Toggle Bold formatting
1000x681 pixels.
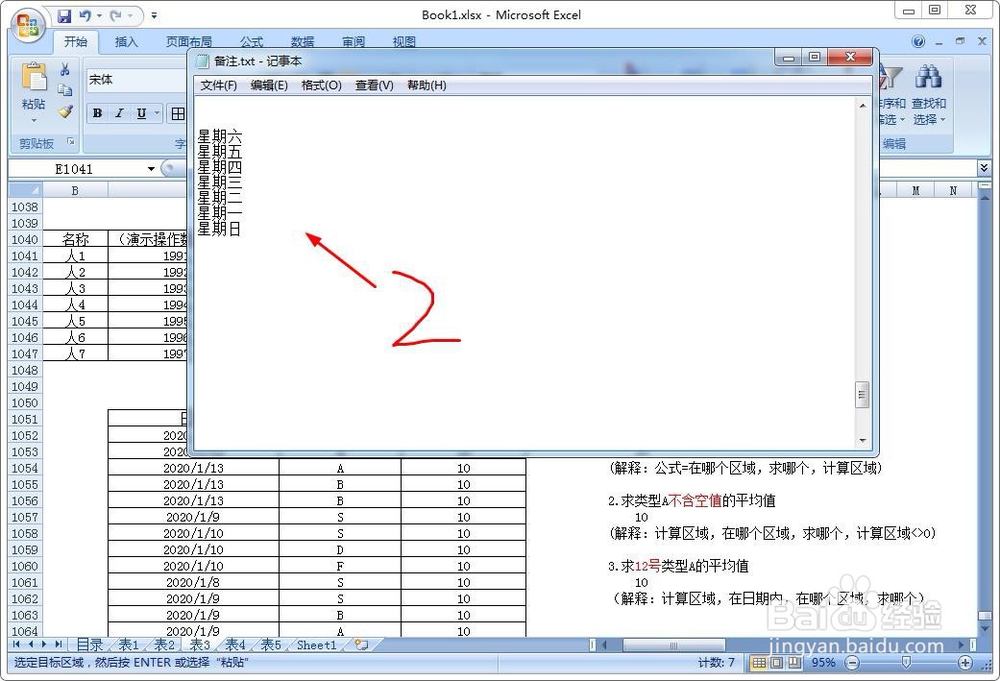pyautogui.click(x=97, y=114)
